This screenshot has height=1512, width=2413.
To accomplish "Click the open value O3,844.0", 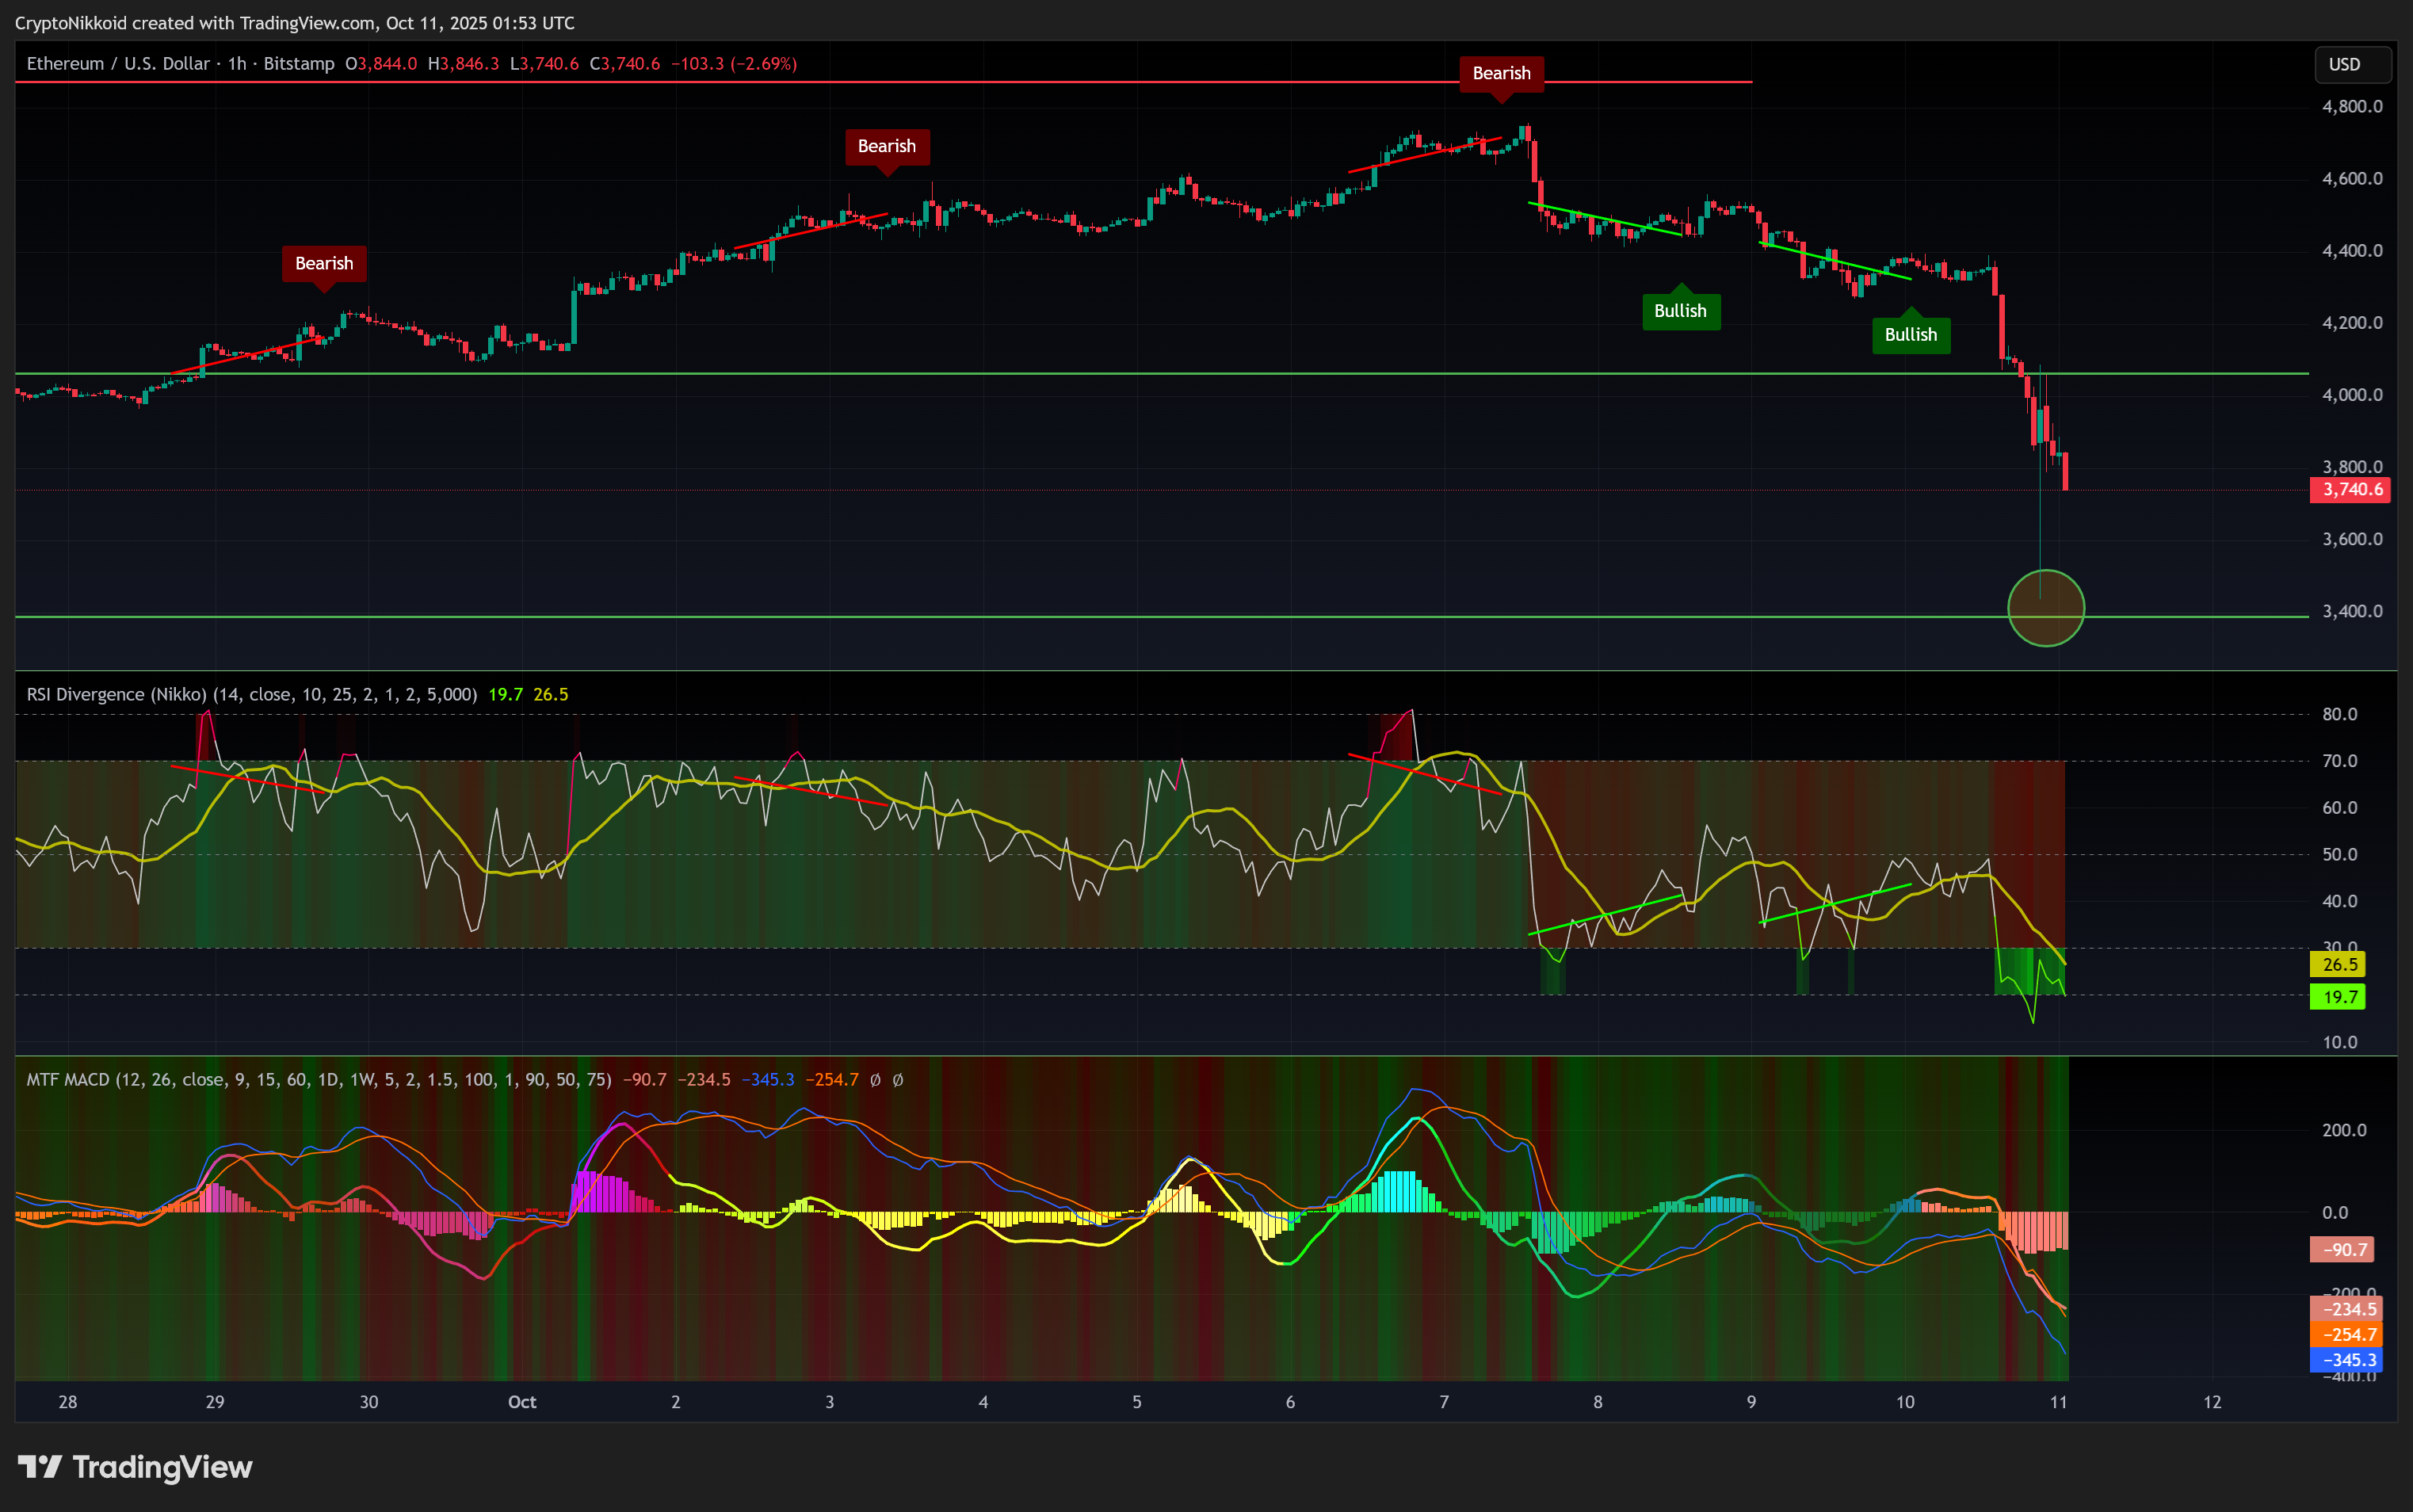I will pyautogui.click(x=381, y=64).
